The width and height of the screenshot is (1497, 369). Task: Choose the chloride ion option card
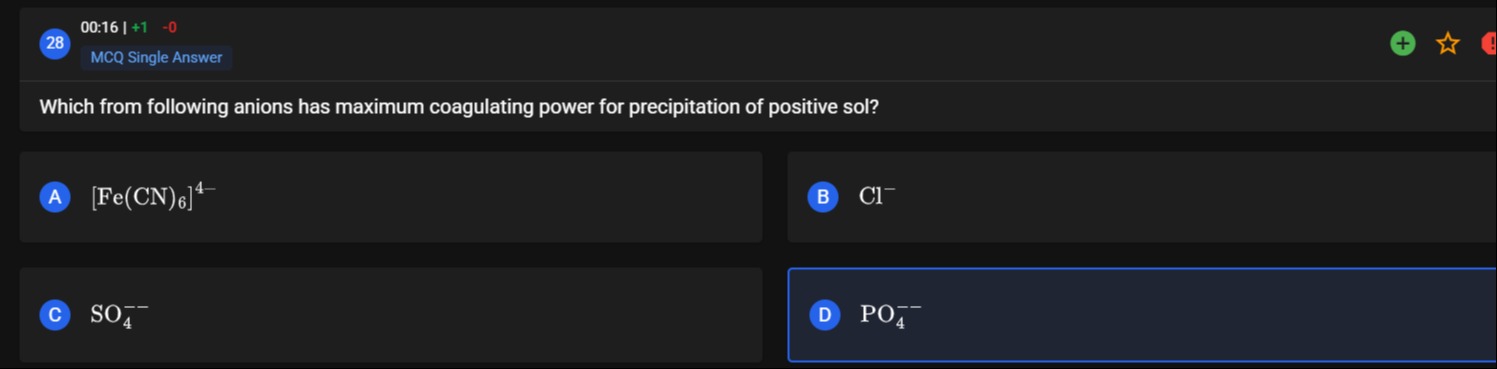[x=1142, y=197]
